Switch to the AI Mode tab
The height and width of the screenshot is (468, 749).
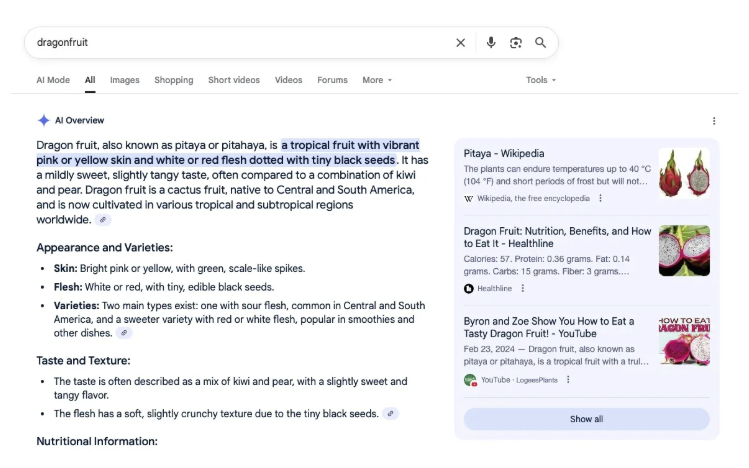coord(53,80)
